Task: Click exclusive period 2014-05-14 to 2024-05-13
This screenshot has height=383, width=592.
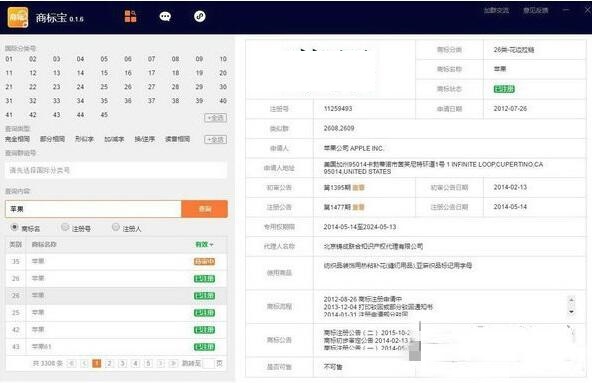Action: (x=360, y=227)
